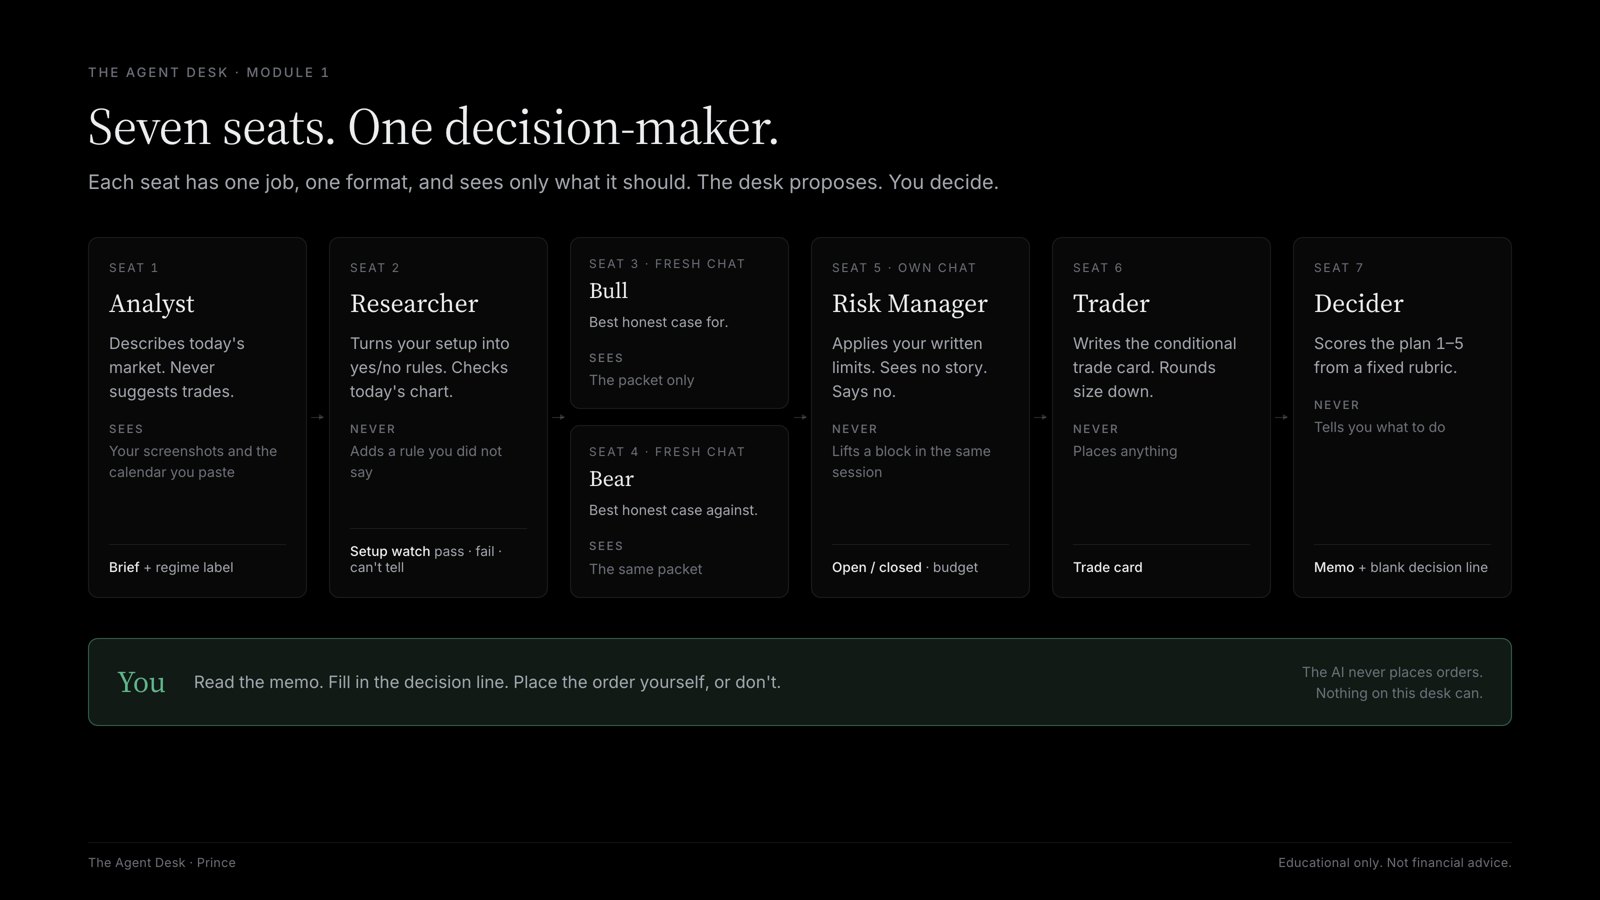This screenshot has height=900, width=1600.
Task: Click 'Best honest case for.' text
Action: point(658,322)
